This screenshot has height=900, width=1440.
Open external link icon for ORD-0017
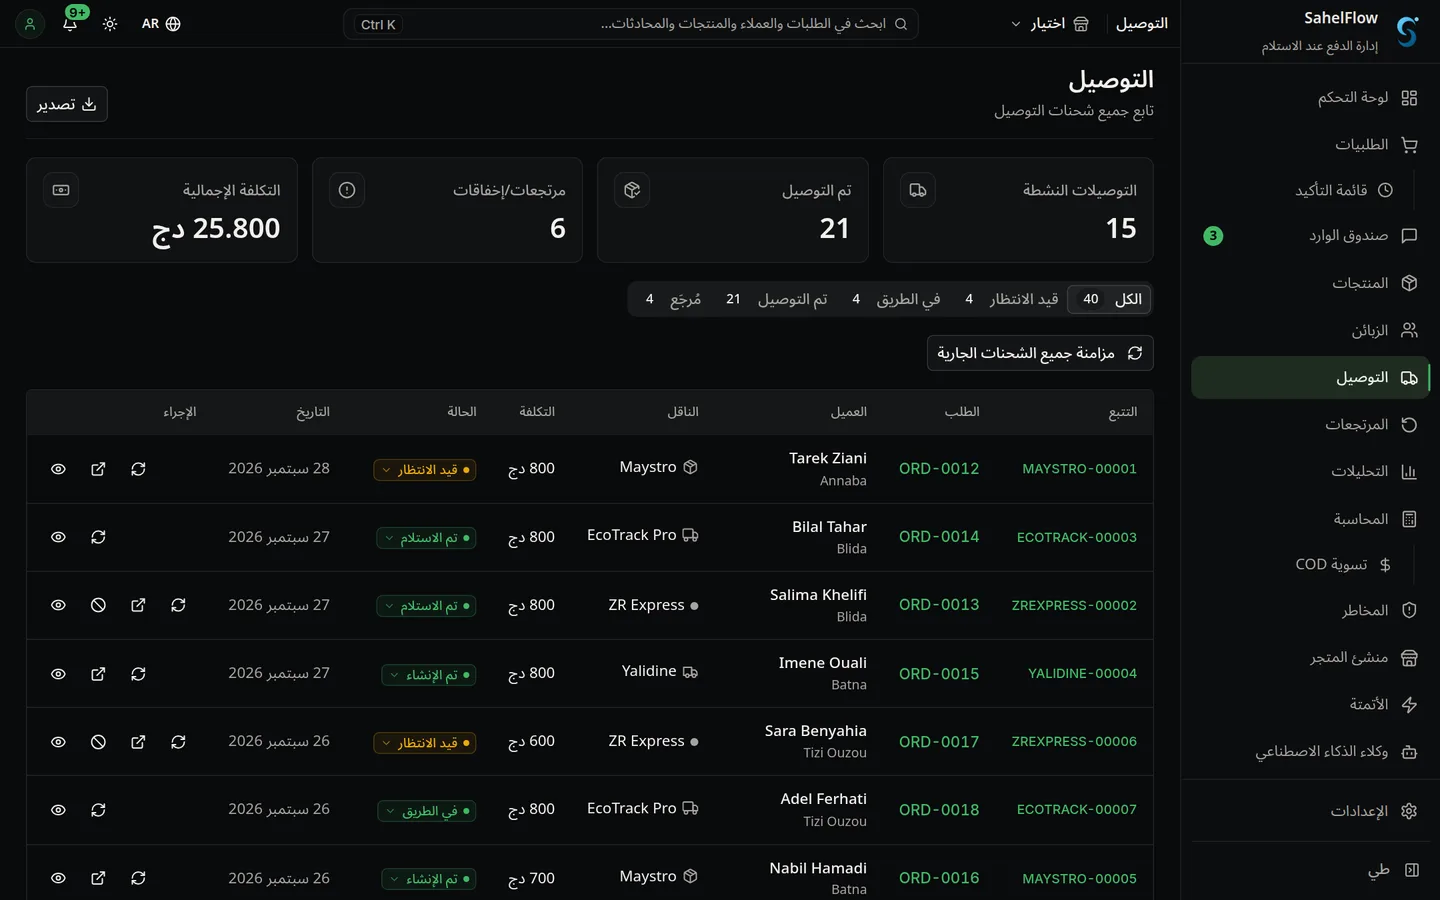pyautogui.click(x=138, y=742)
